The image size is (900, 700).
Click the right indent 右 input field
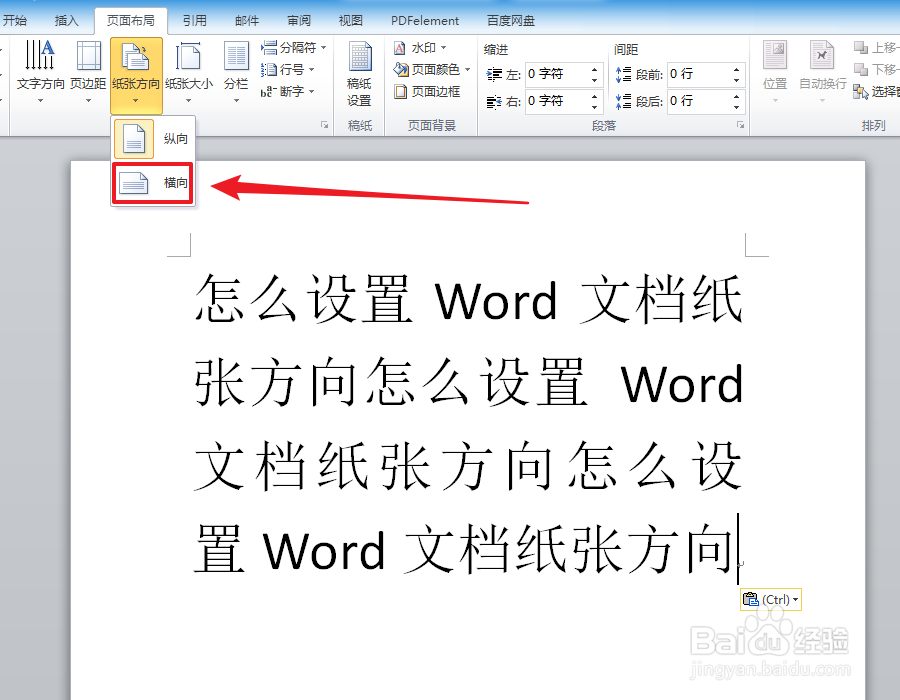556,101
